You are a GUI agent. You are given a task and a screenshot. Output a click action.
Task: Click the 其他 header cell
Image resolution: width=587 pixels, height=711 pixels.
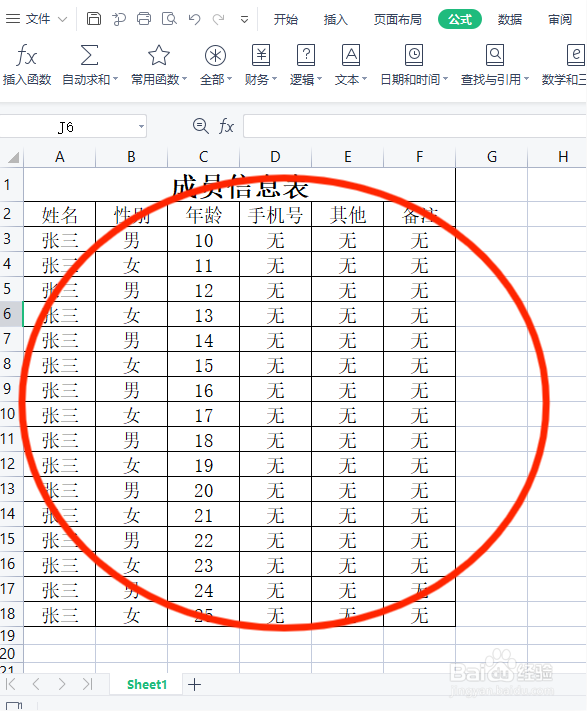[x=347, y=214]
